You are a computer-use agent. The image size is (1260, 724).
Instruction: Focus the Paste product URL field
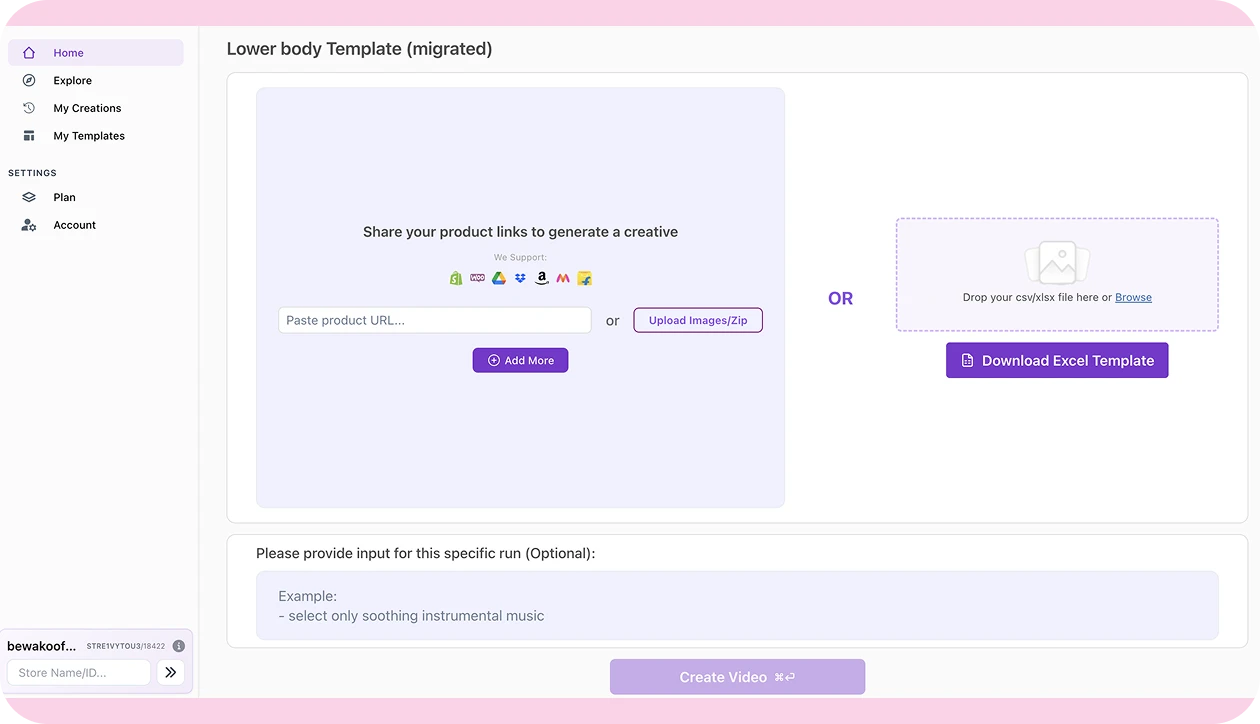point(435,320)
